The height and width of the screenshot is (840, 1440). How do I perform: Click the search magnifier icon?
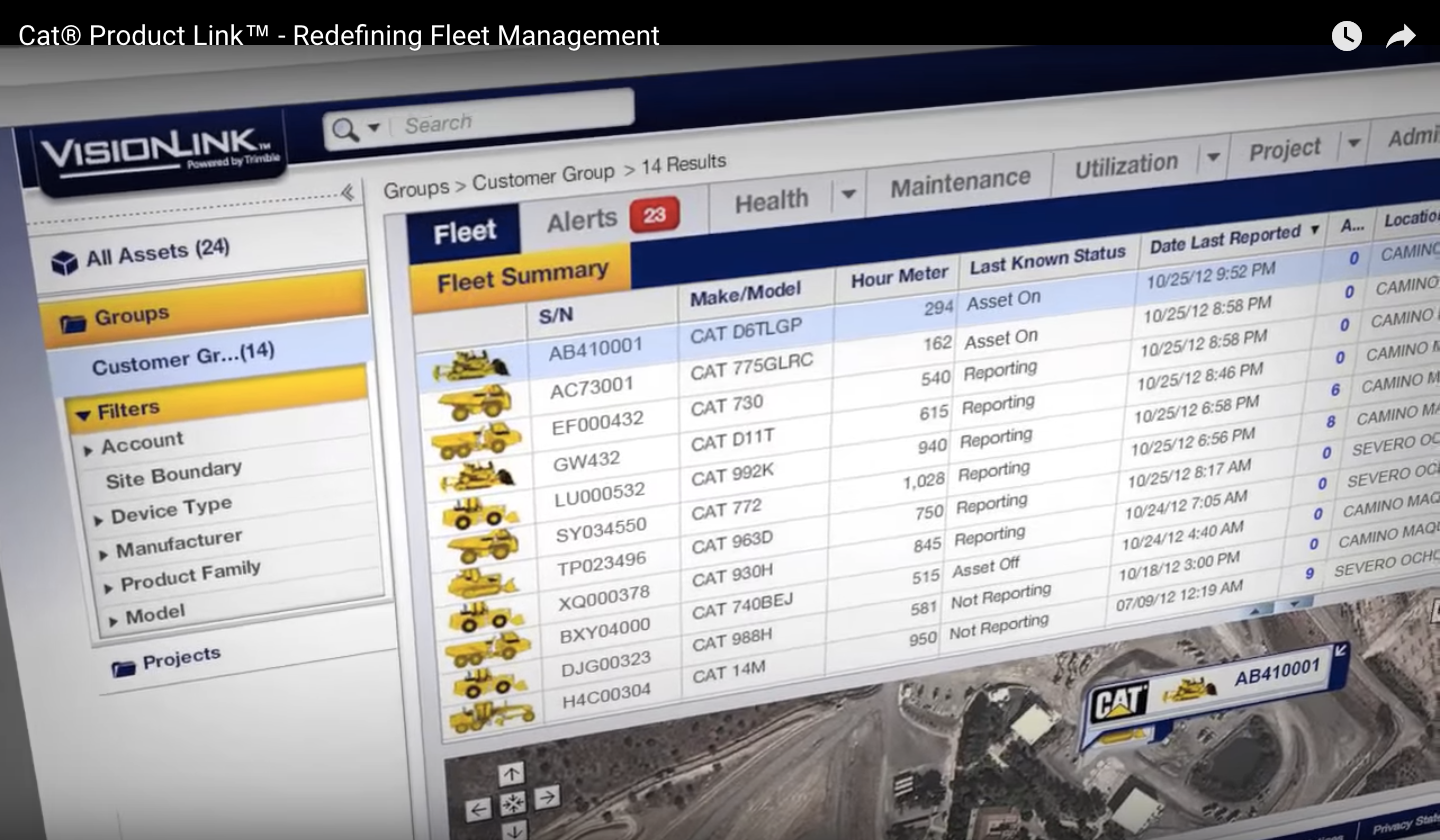pyautogui.click(x=346, y=129)
